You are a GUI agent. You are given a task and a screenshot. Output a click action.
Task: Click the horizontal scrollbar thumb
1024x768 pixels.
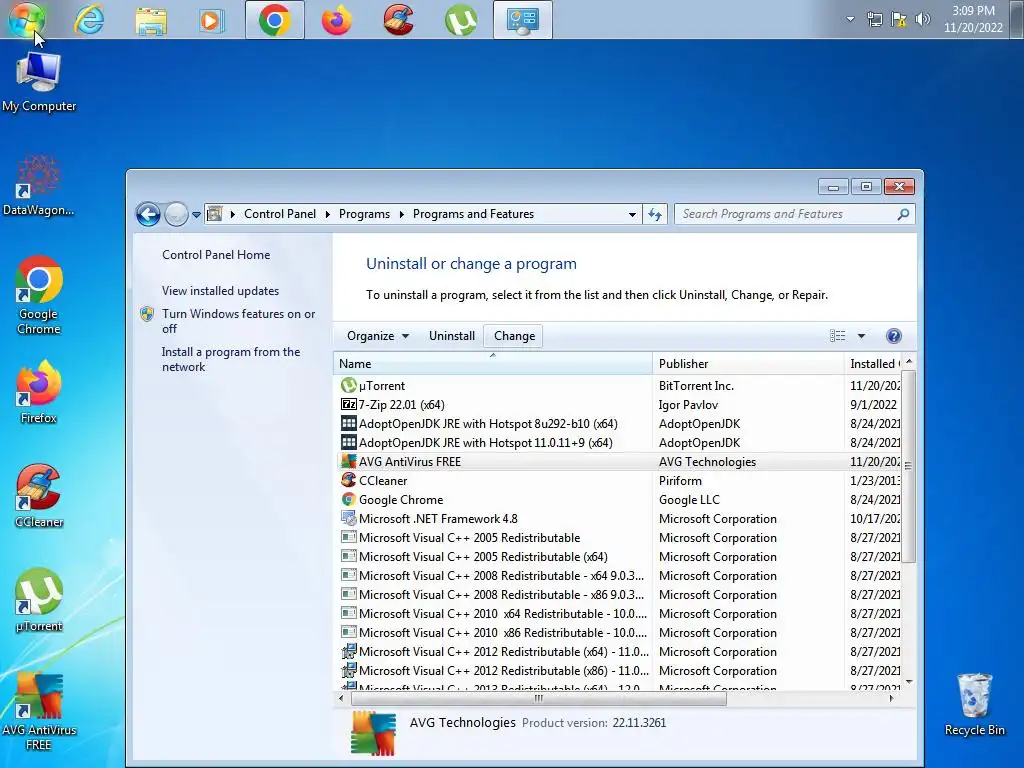539,698
